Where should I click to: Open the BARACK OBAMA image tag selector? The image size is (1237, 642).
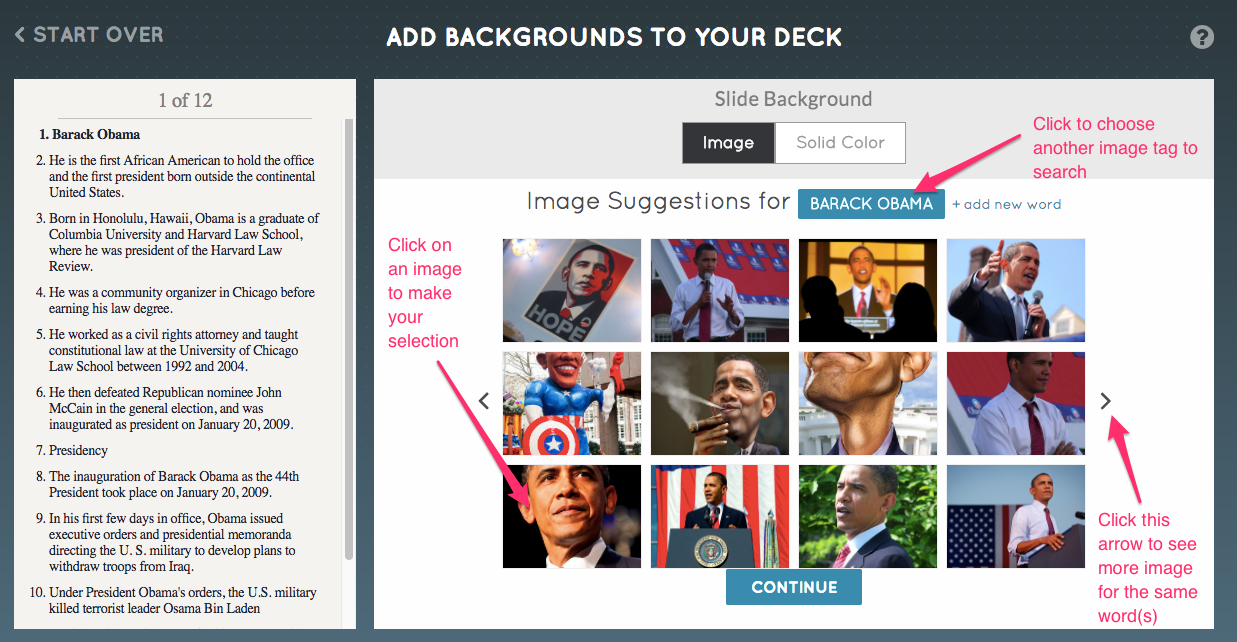tap(871, 204)
